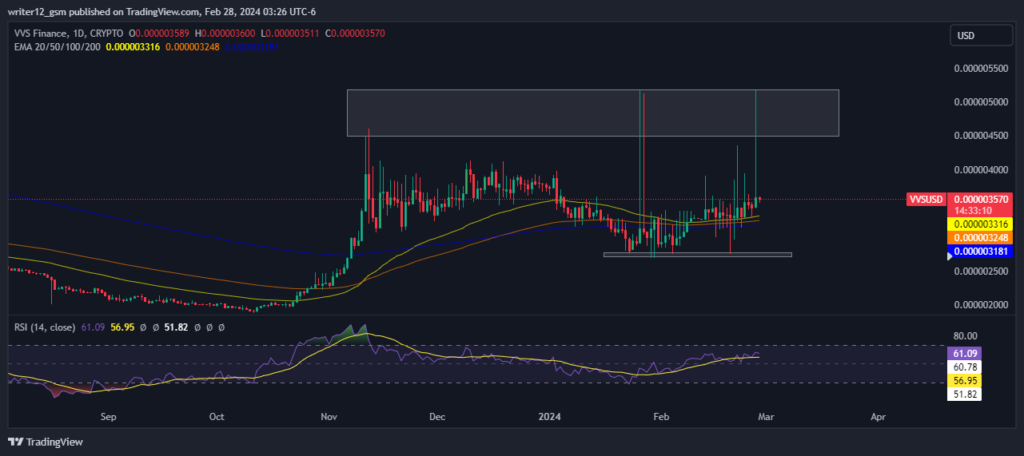The image size is (1024, 456).
Task: Select the large gray resistance zone rectangle
Action: click(x=592, y=113)
